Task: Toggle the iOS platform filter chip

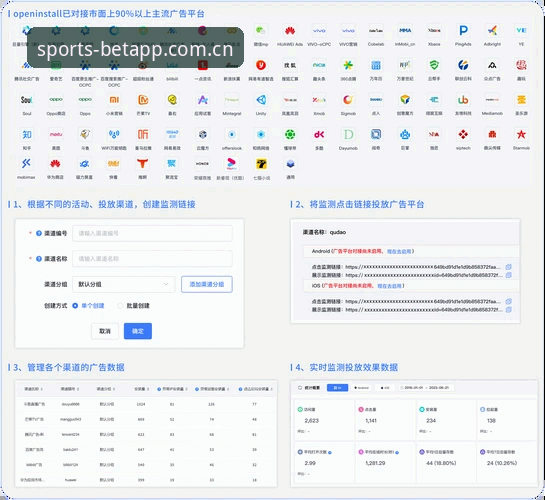Action: [385, 388]
